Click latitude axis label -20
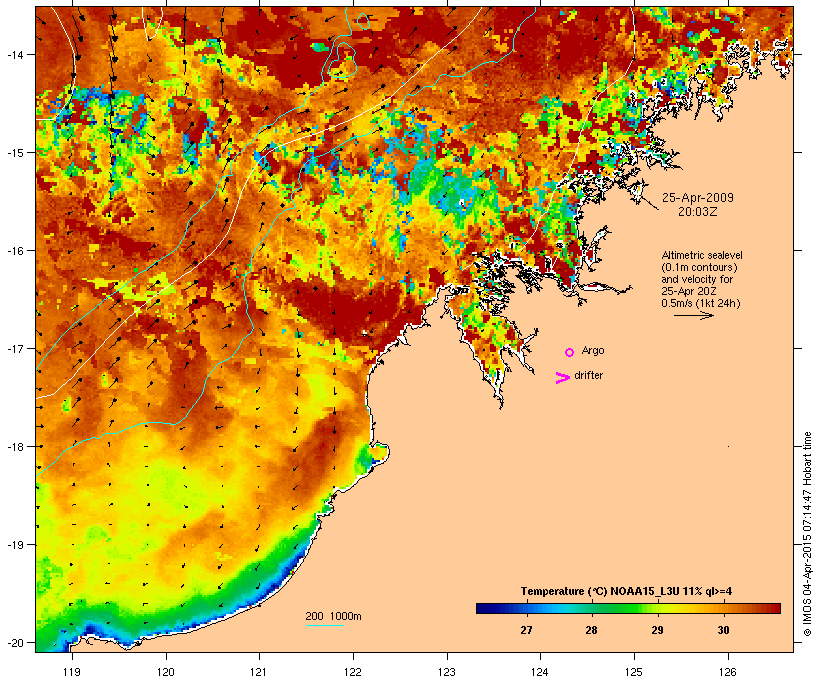 [x=15, y=643]
